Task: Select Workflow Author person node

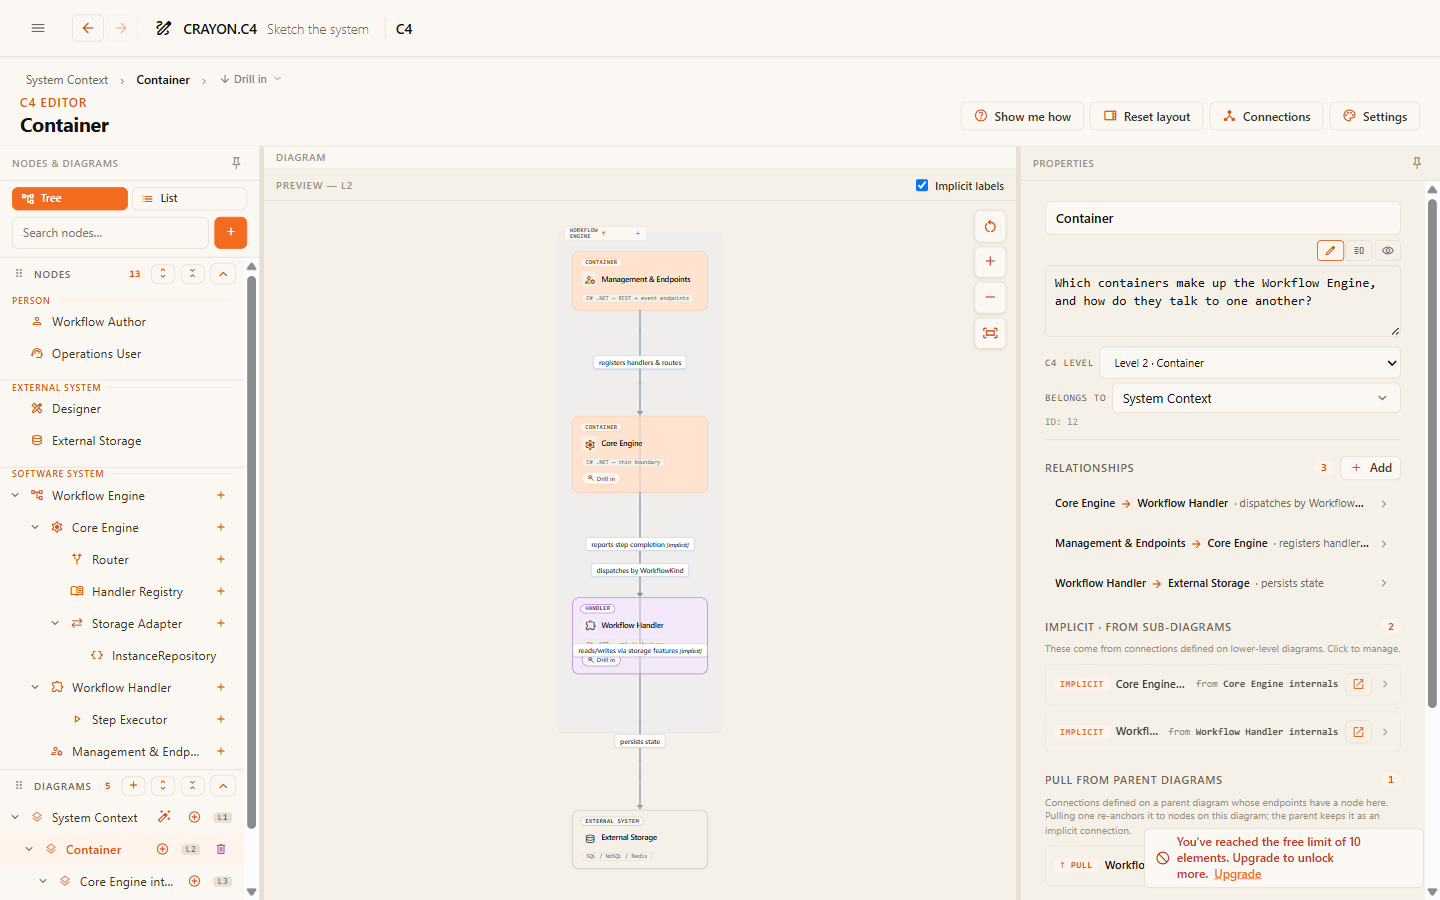Action: pos(99,321)
